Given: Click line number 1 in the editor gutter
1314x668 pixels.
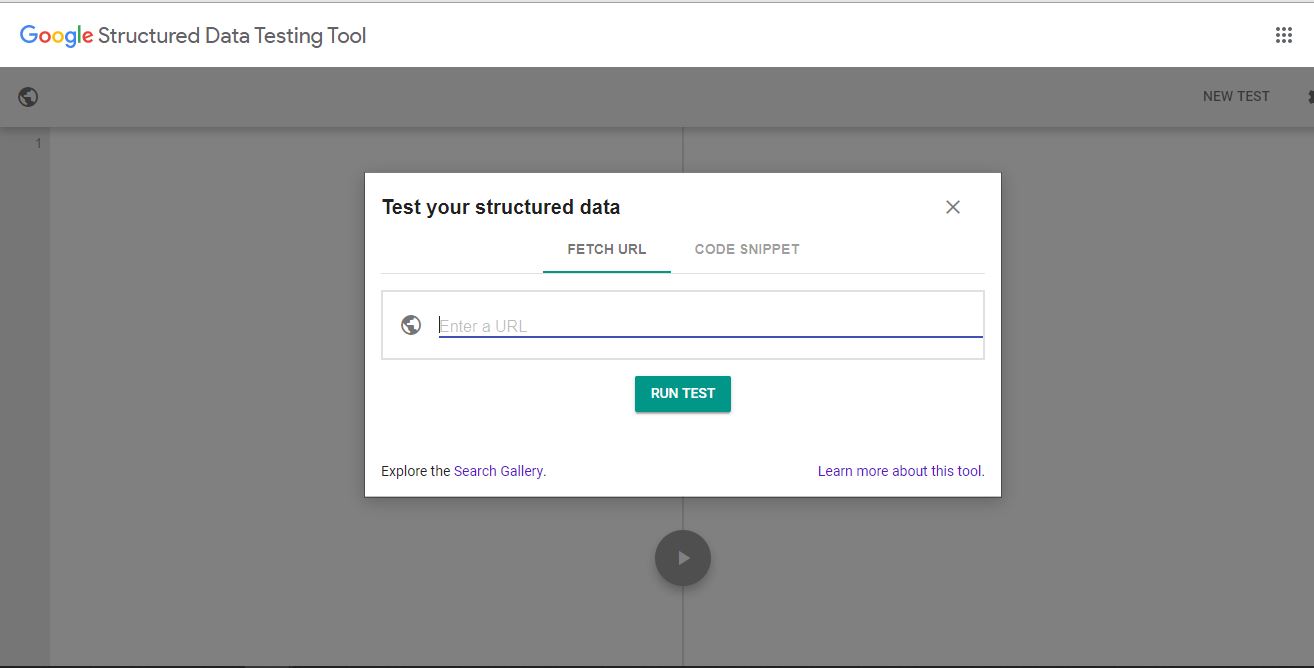Looking at the screenshot, I should pos(38,143).
